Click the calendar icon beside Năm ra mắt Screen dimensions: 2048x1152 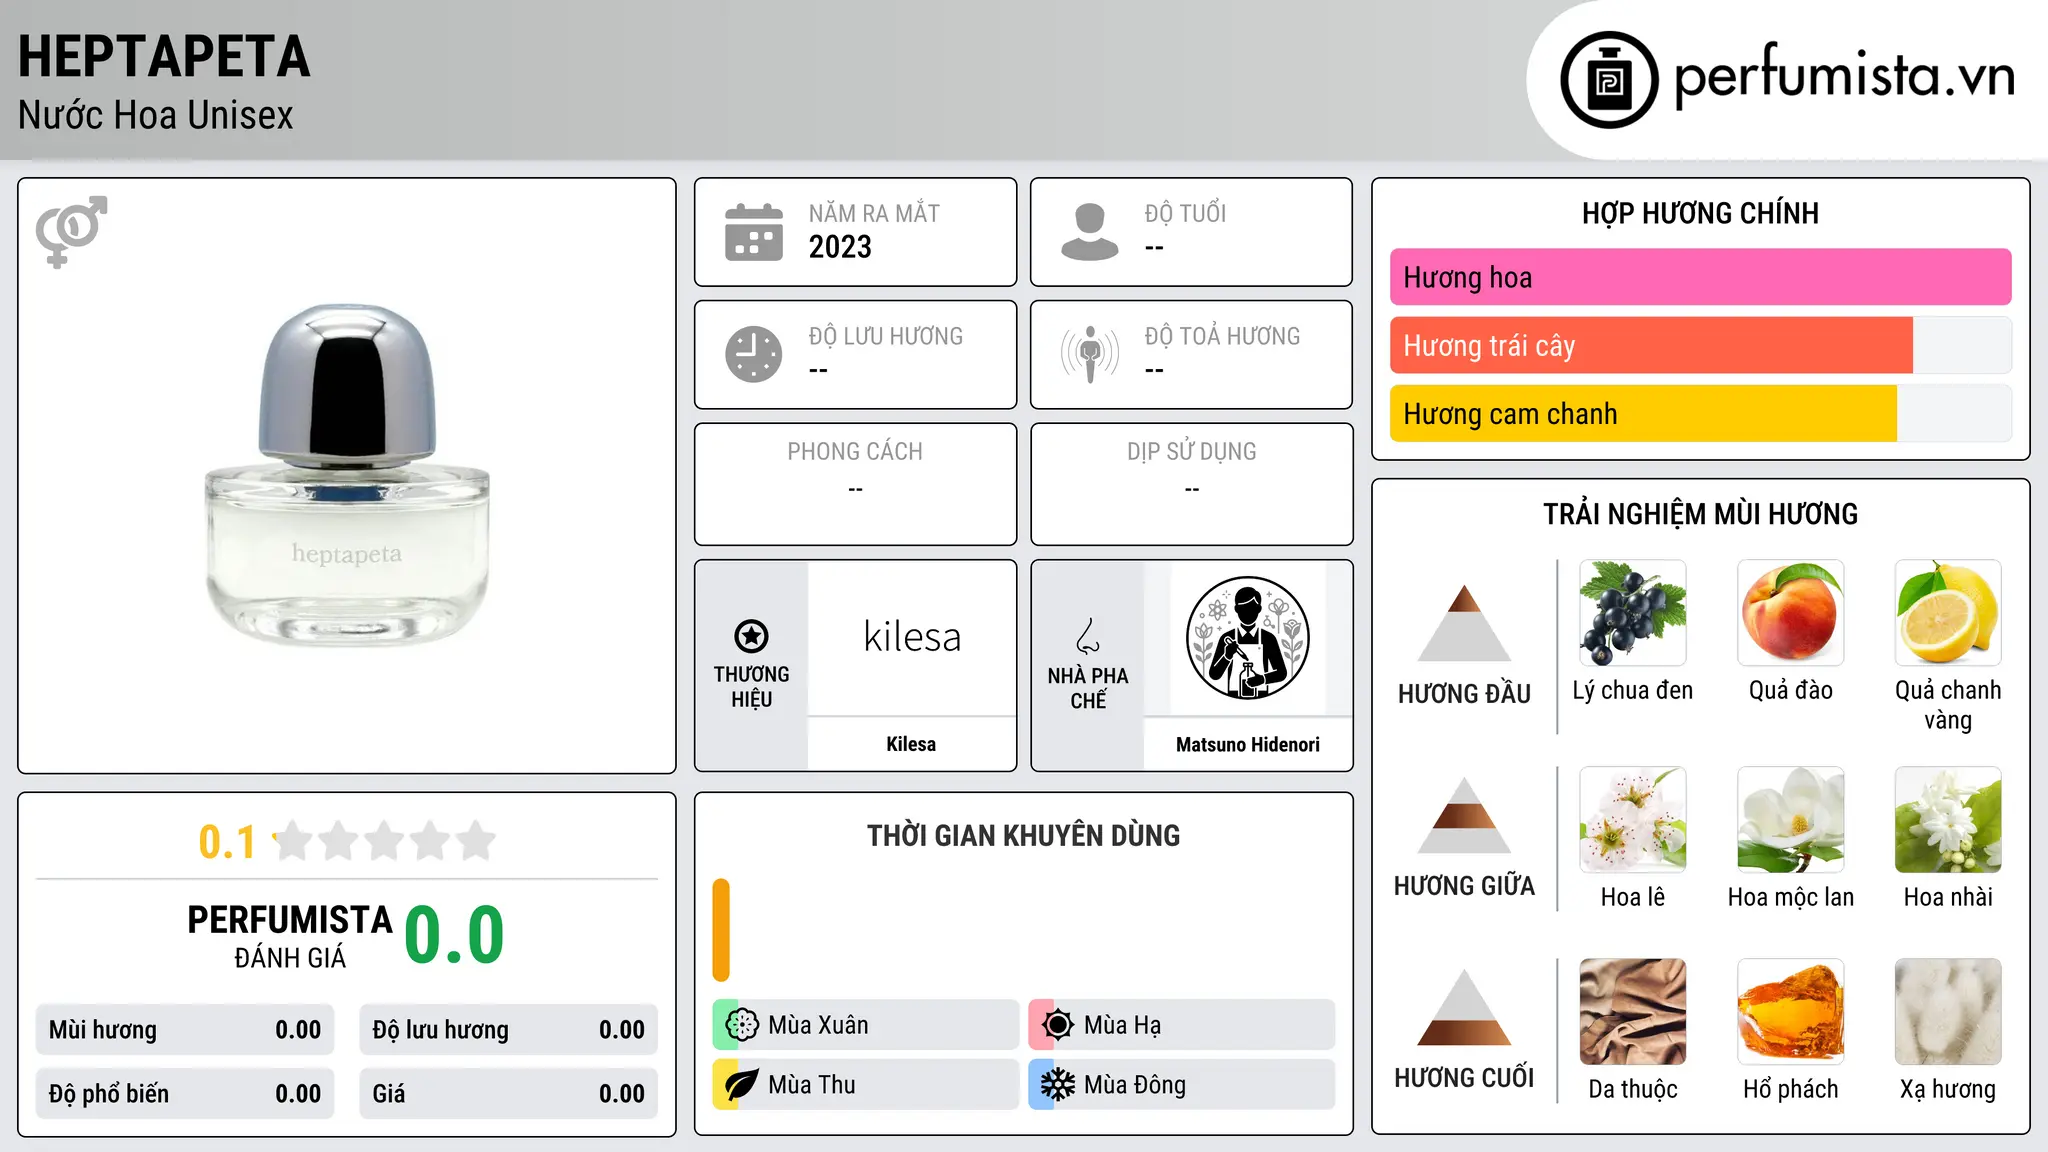(x=754, y=232)
